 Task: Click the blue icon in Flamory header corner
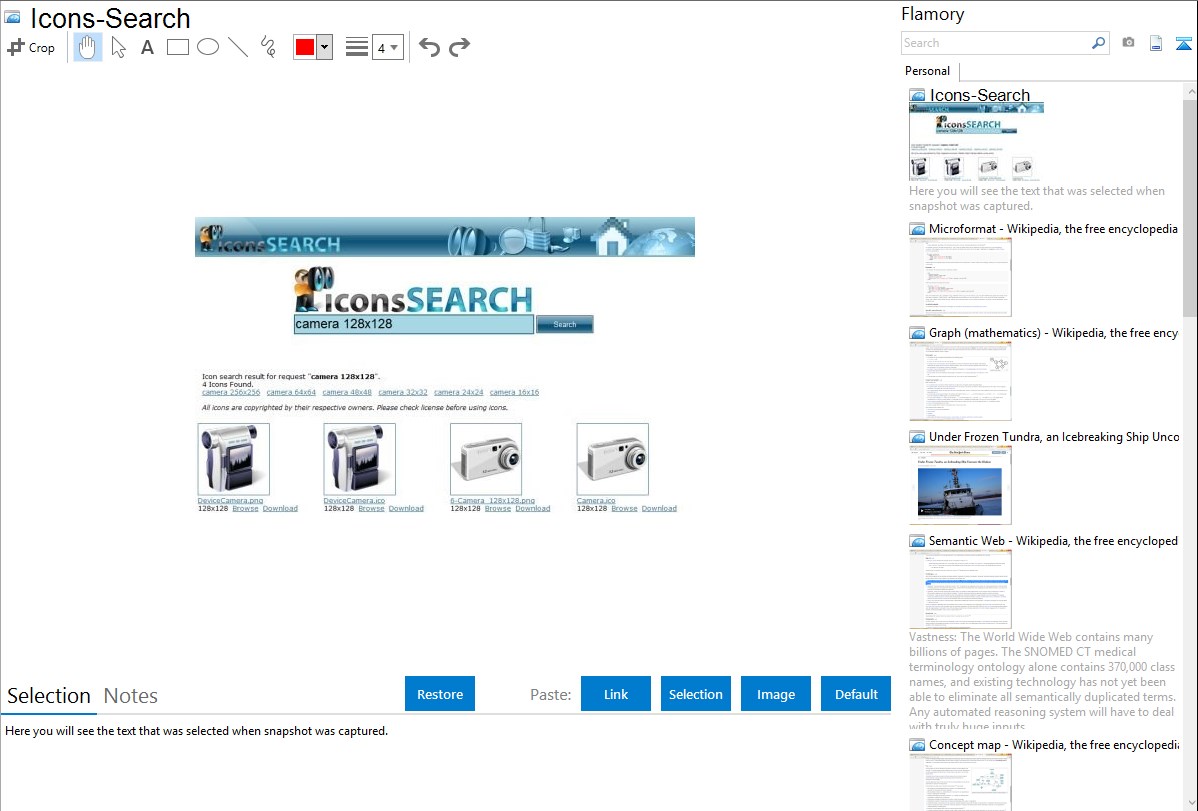[1183, 43]
